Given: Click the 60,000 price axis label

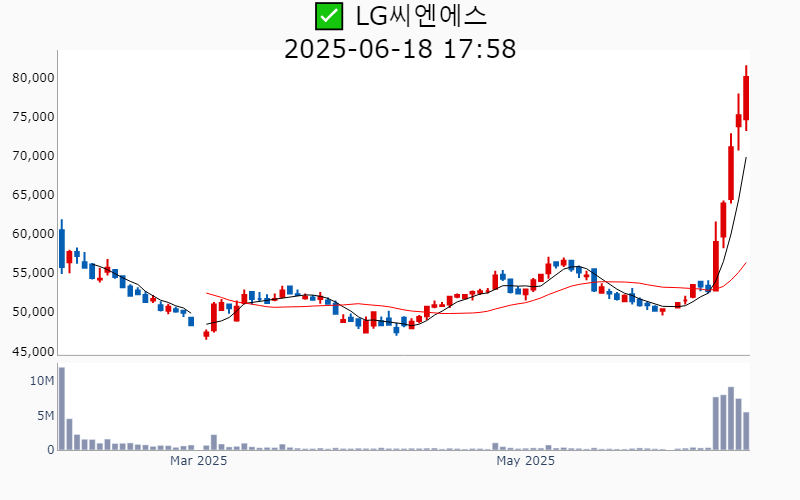Looking at the screenshot, I should point(33,234).
